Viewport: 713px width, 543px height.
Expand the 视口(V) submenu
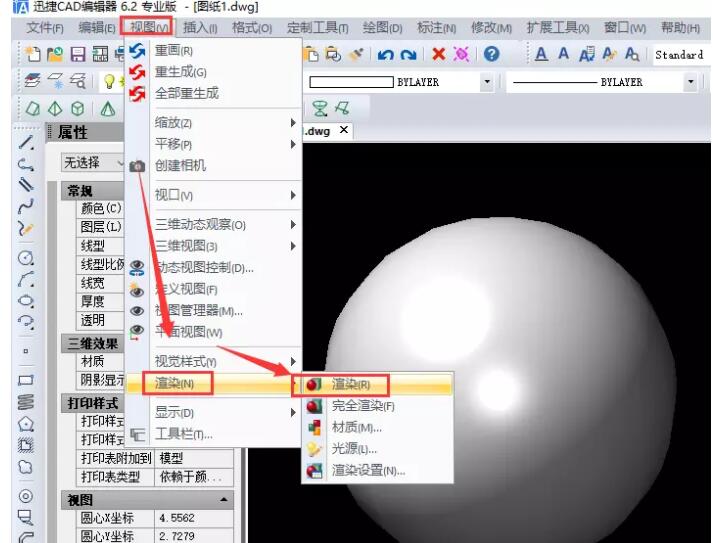(213, 195)
